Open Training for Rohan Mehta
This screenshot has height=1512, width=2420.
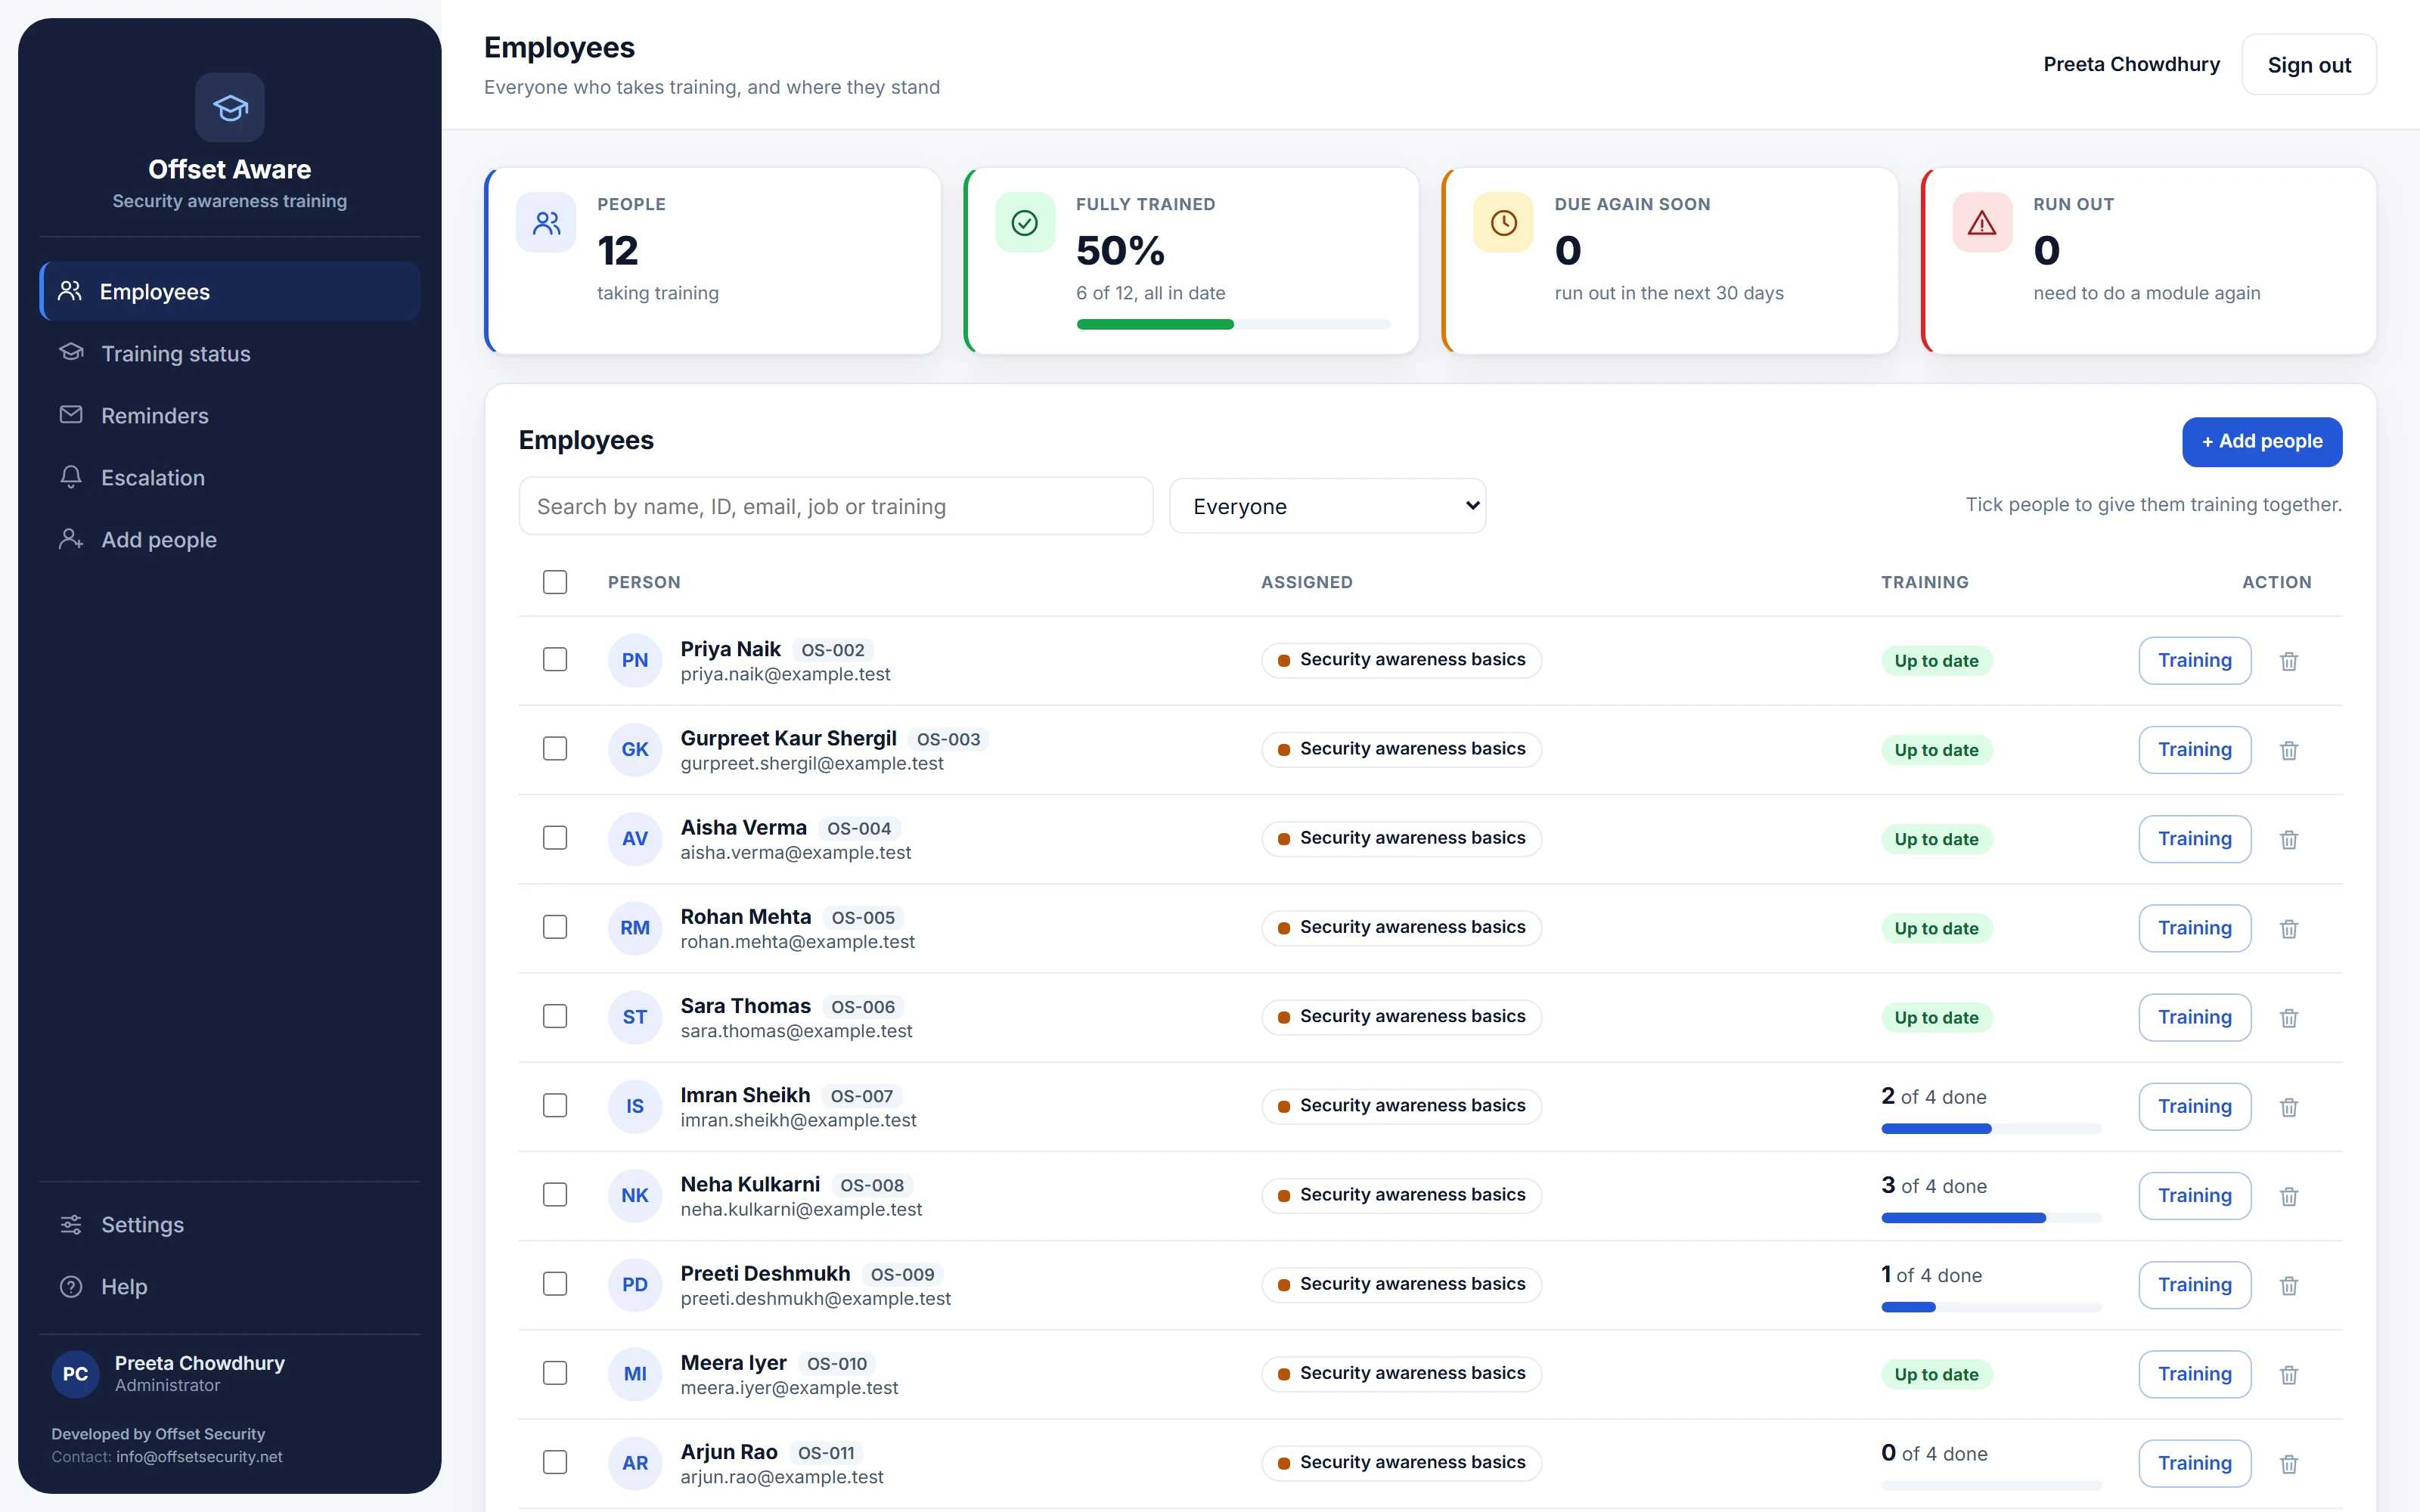2194,928
